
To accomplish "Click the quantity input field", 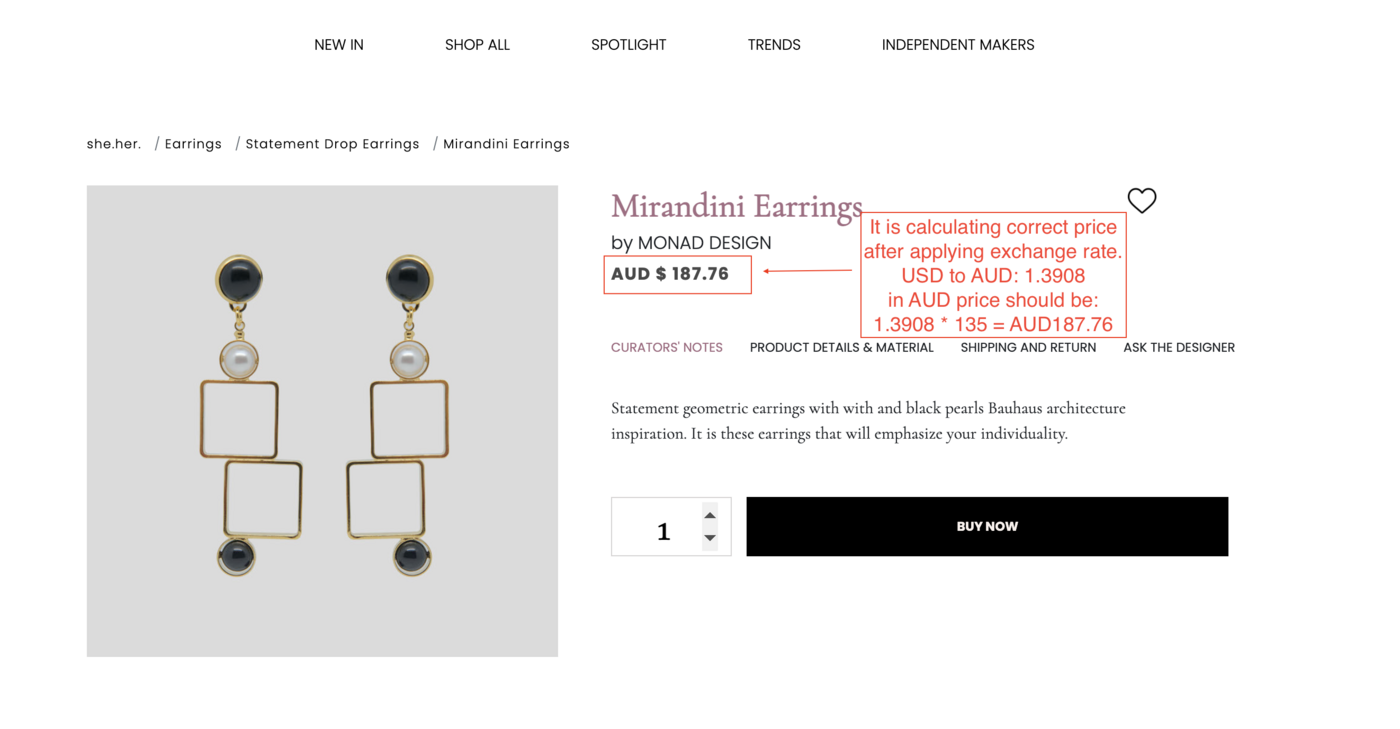I will [671, 527].
